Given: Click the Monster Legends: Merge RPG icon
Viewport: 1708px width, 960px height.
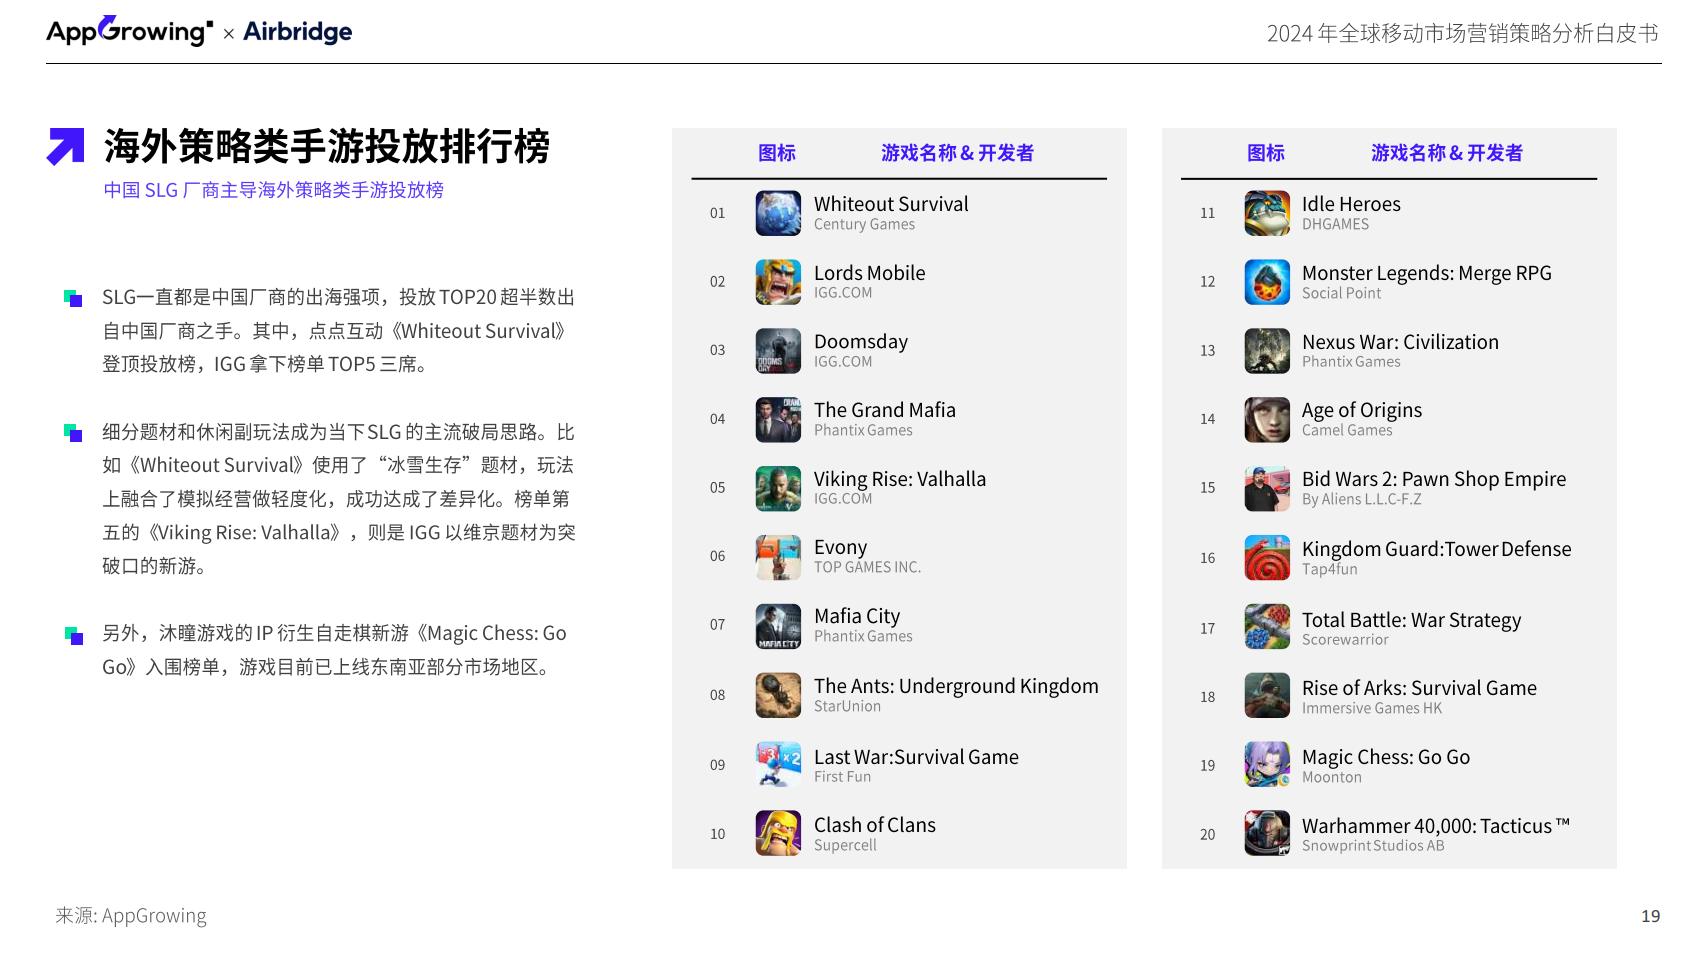Looking at the screenshot, I should pos(1267,282).
